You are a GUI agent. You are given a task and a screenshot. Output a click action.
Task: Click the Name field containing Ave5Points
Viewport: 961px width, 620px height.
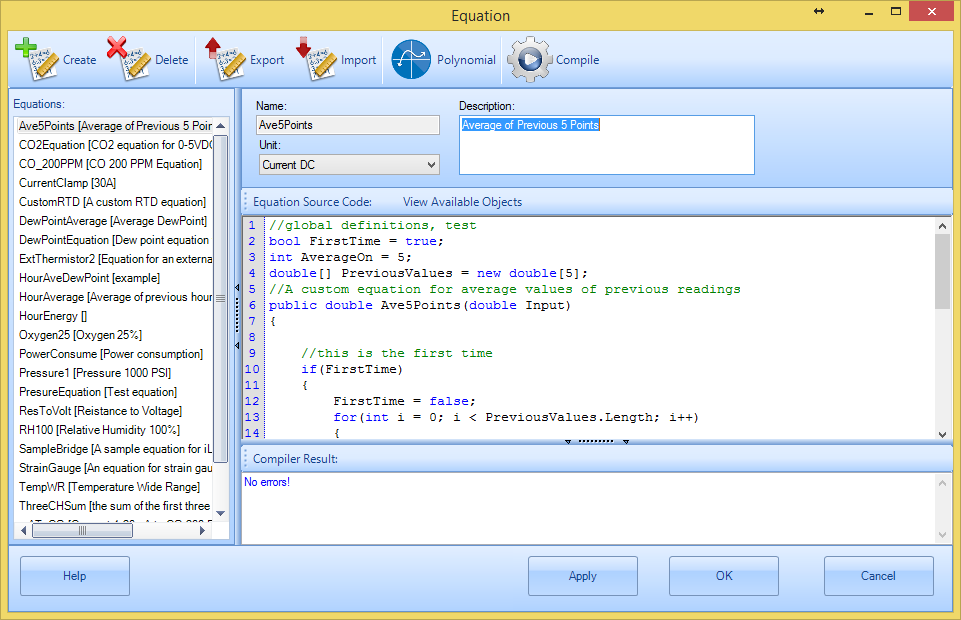pos(348,125)
